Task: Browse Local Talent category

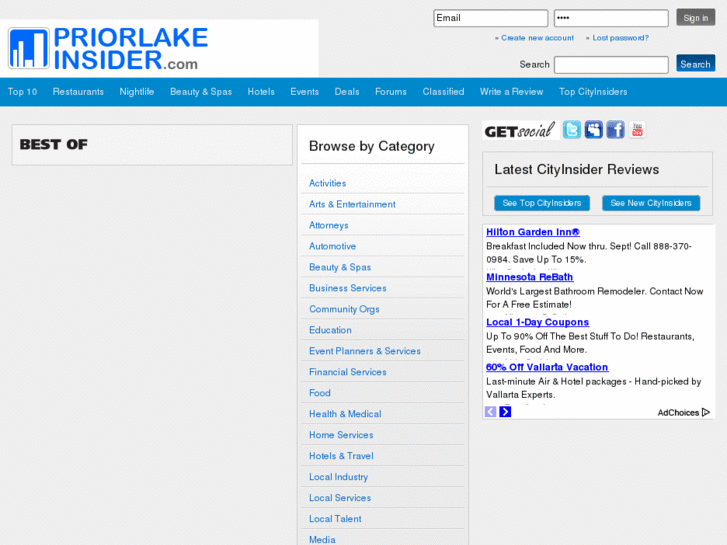Action: pyautogui.click(x=335, y=519)
